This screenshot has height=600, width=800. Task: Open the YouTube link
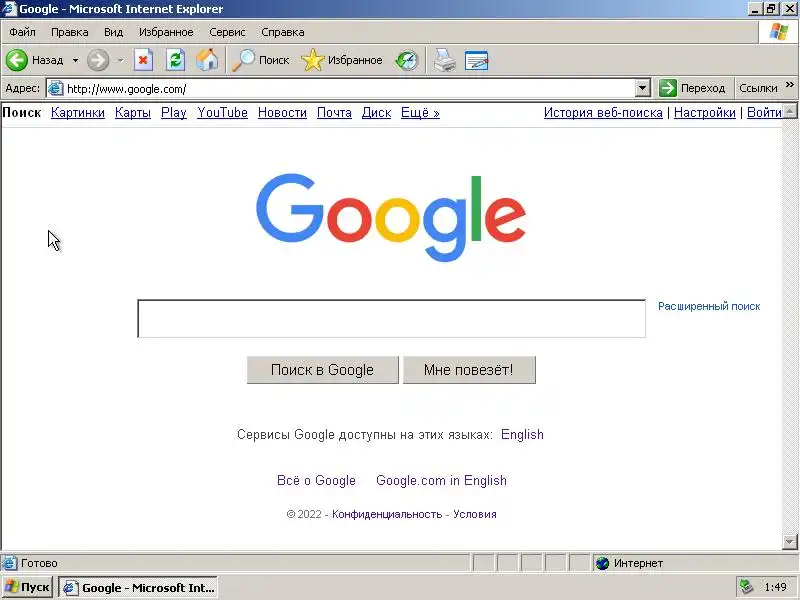(222, 113)
